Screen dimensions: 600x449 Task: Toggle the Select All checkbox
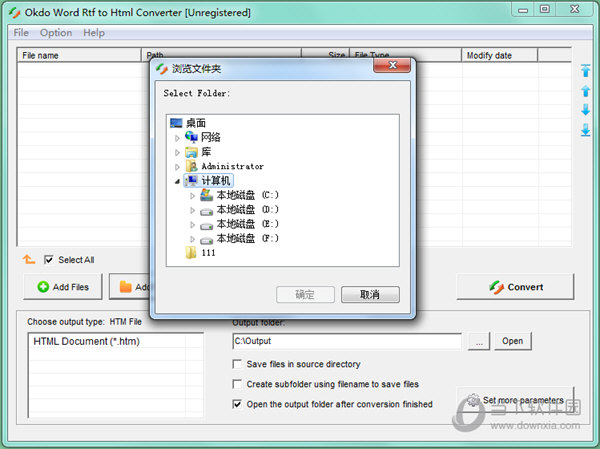(49, 260)
